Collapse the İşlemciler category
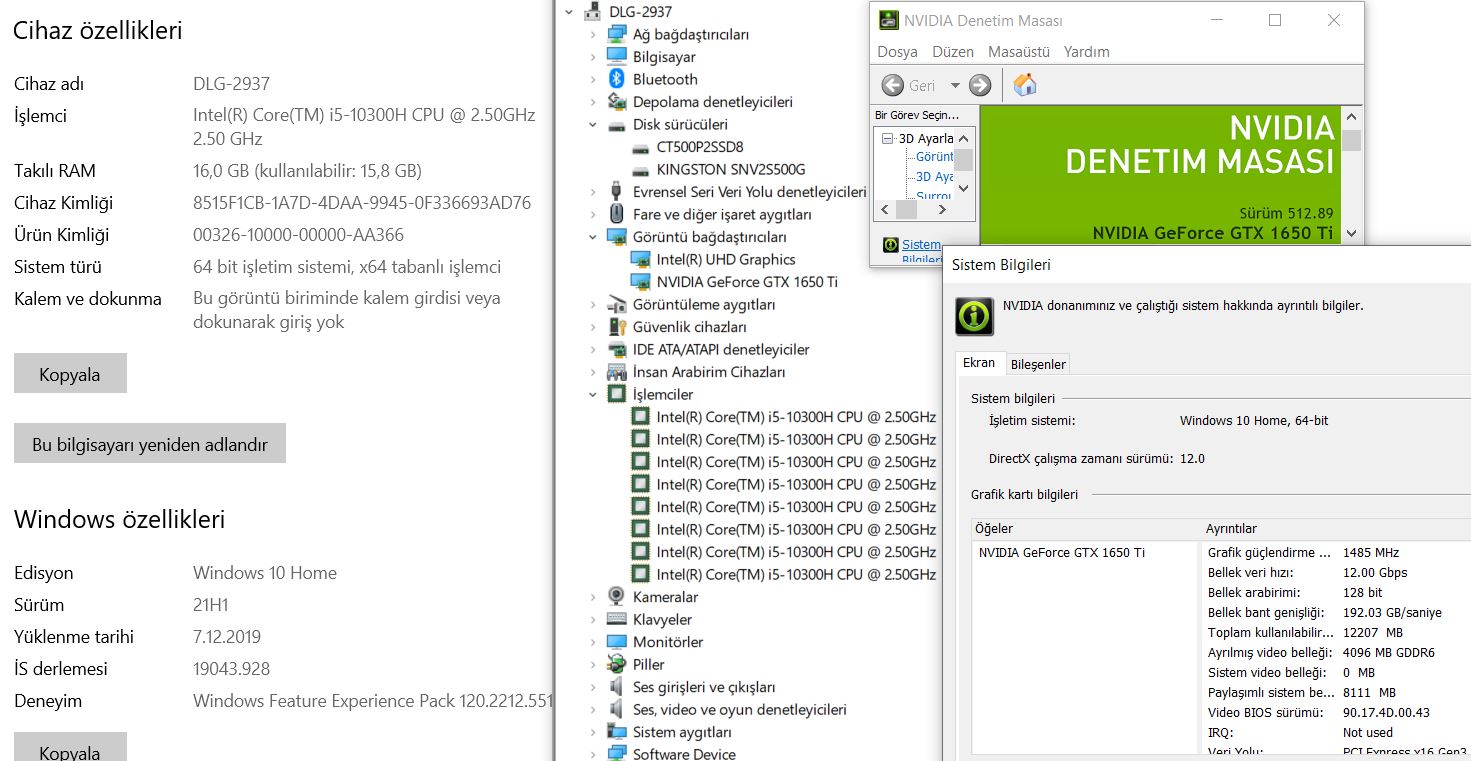1471x761 pixels. 593,395
